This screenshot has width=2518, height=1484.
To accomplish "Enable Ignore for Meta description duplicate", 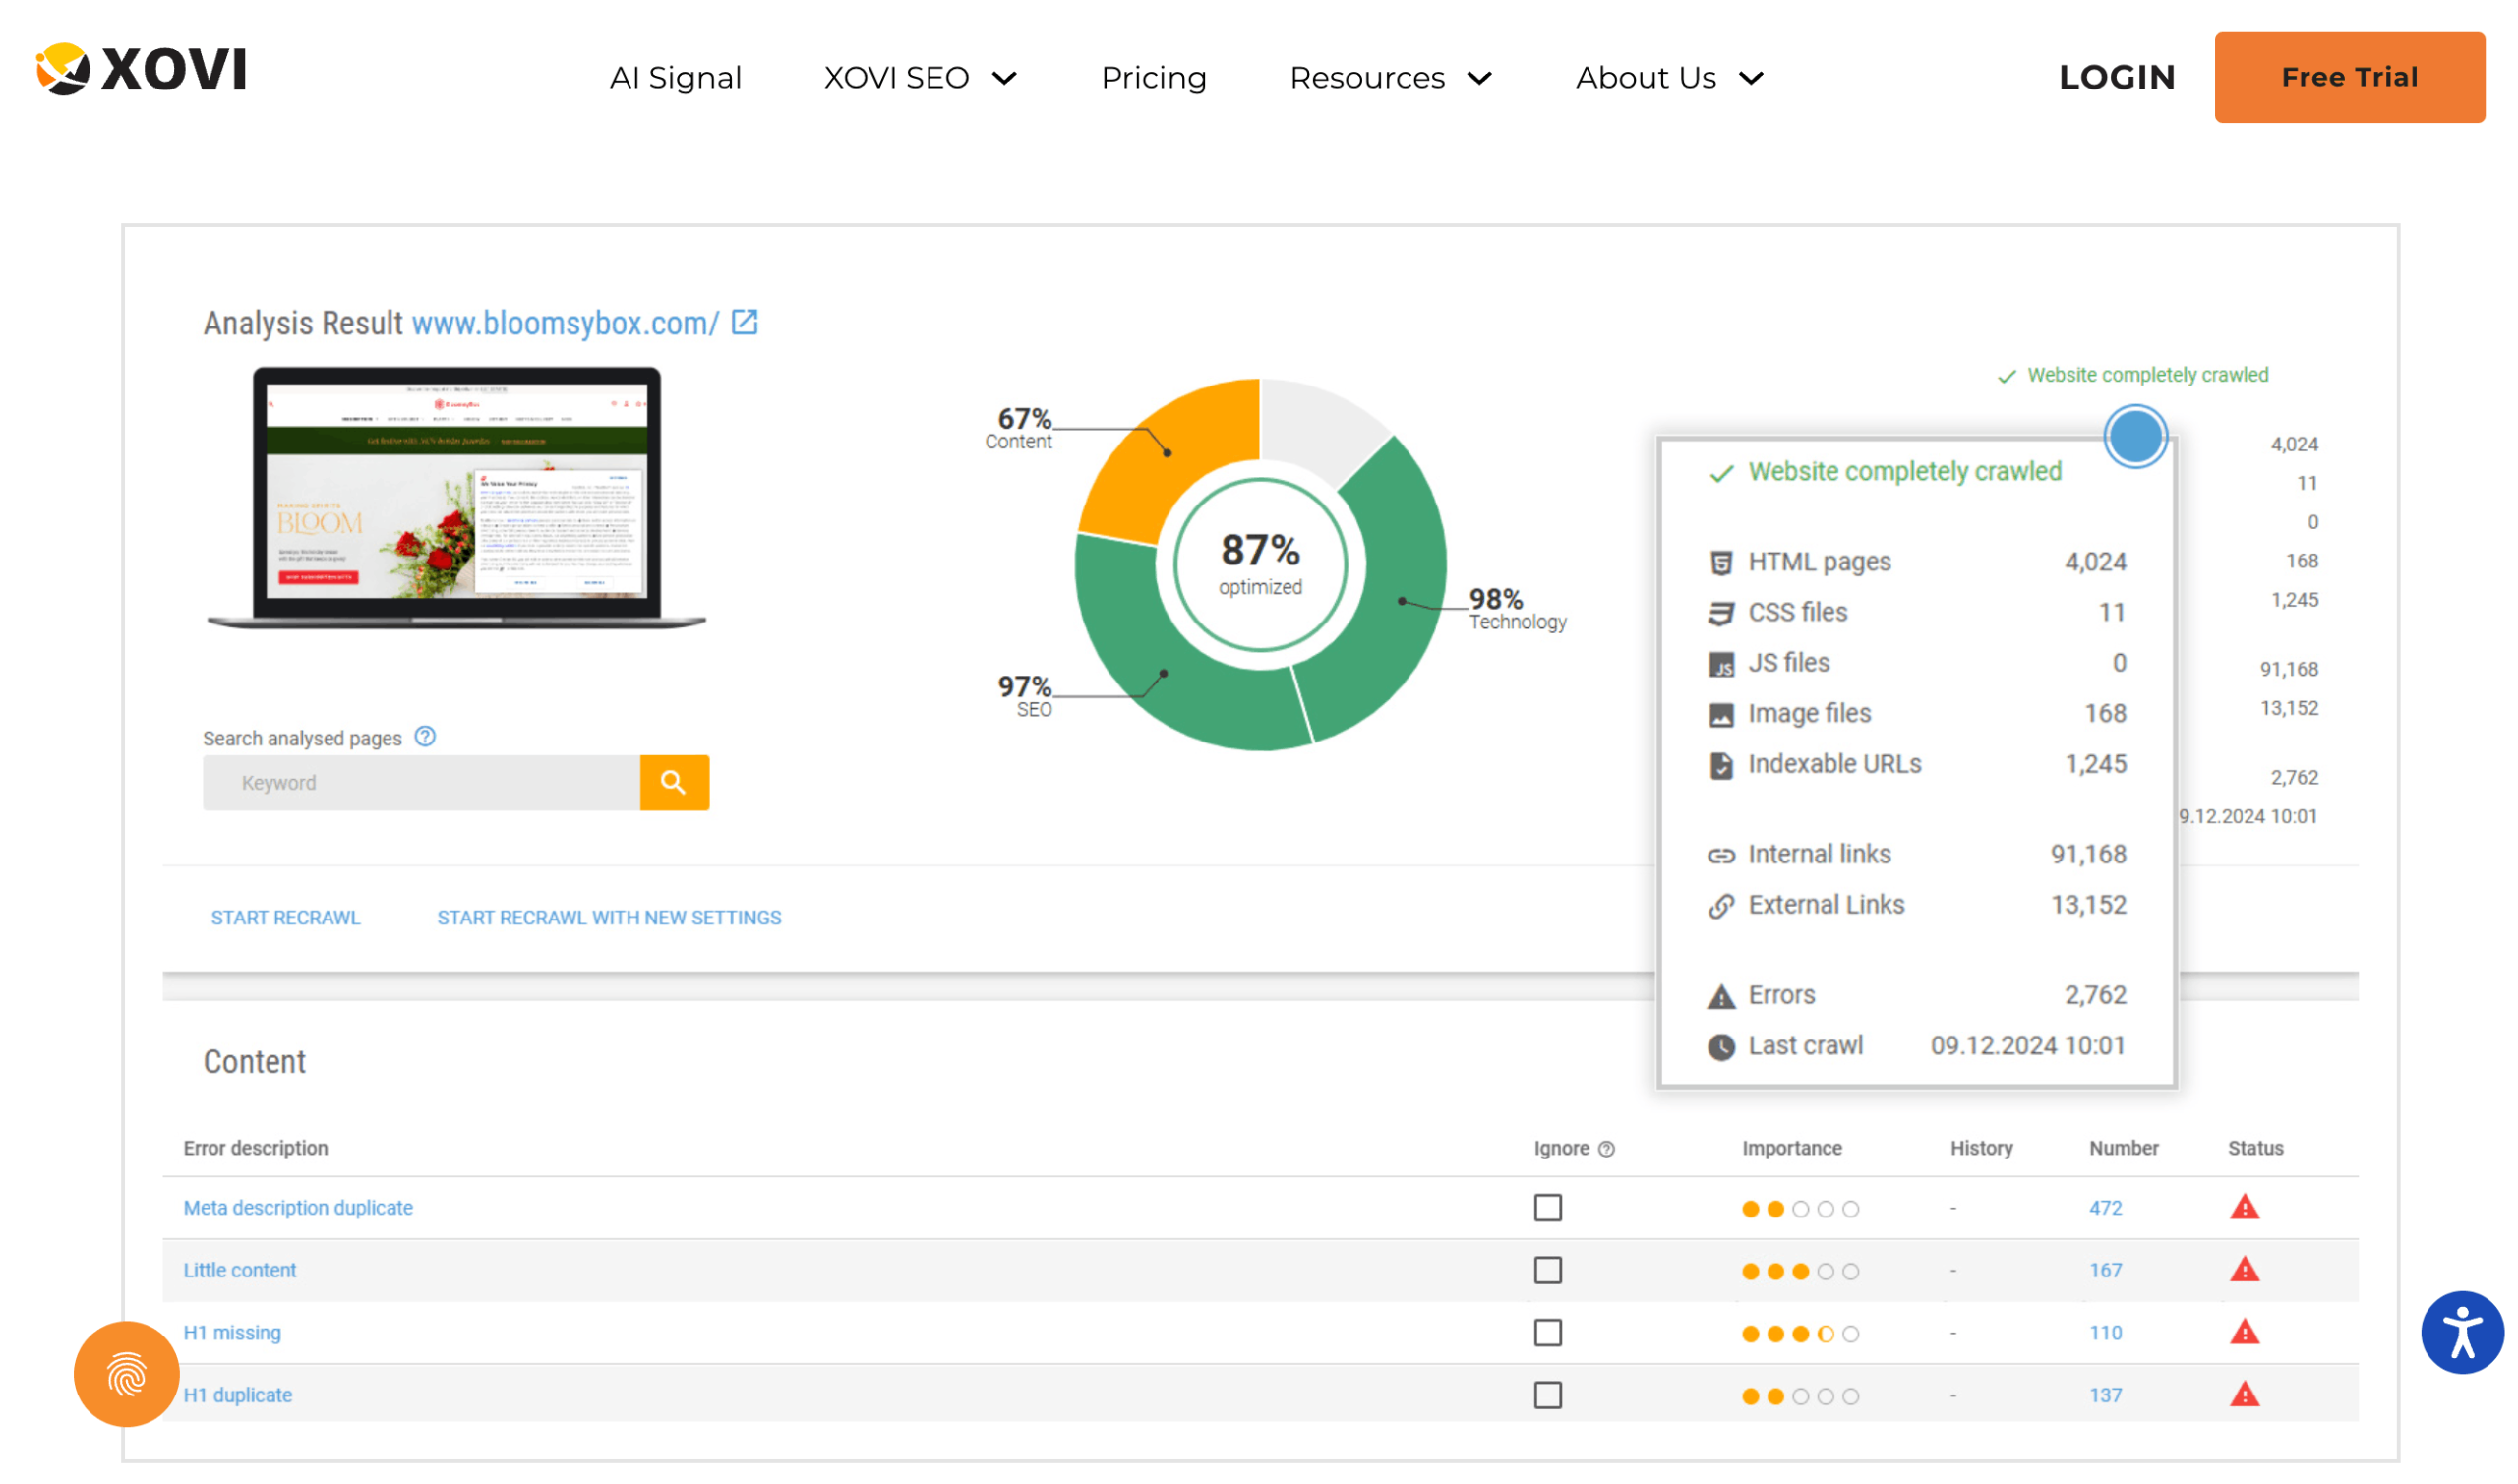I will [1547, 1208].
